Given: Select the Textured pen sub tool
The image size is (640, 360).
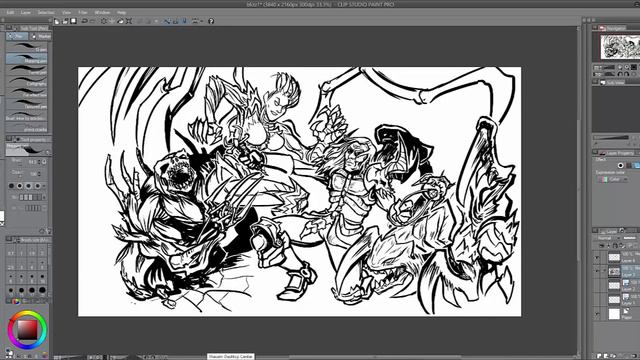Looking at the screenshot, I should pyautogui.click(x=27, y=104).
